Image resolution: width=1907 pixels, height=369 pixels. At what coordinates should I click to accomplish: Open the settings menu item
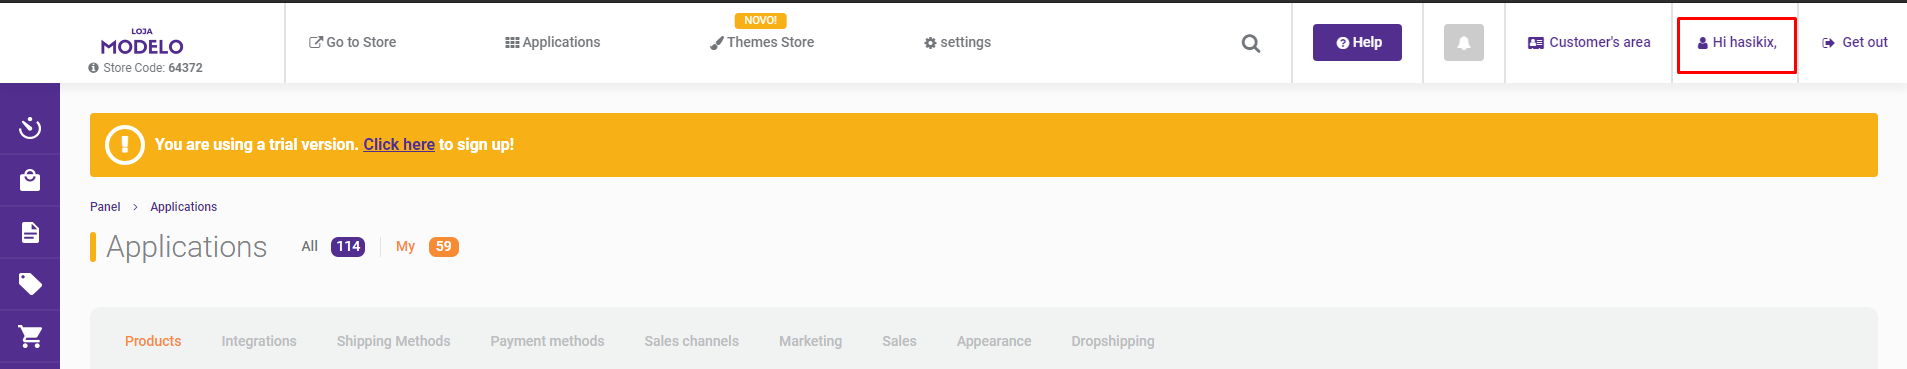point(957,42)
